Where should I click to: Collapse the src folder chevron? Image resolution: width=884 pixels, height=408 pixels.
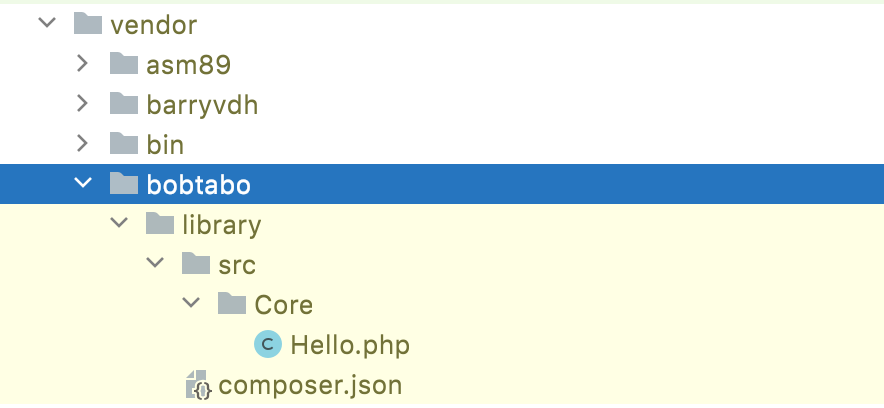pyautogui.click(x=155, y=264)
